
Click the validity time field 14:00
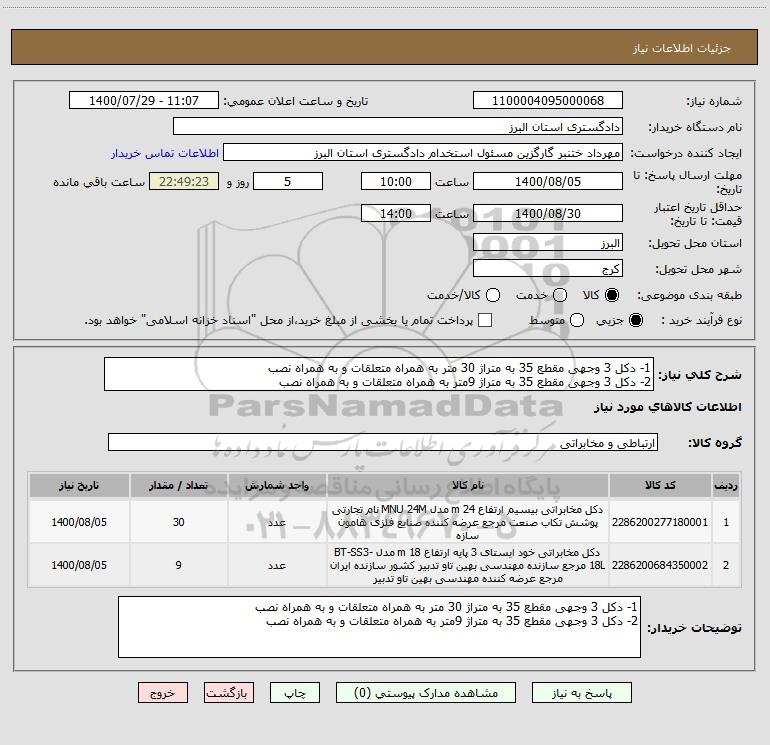click(396, 213)
